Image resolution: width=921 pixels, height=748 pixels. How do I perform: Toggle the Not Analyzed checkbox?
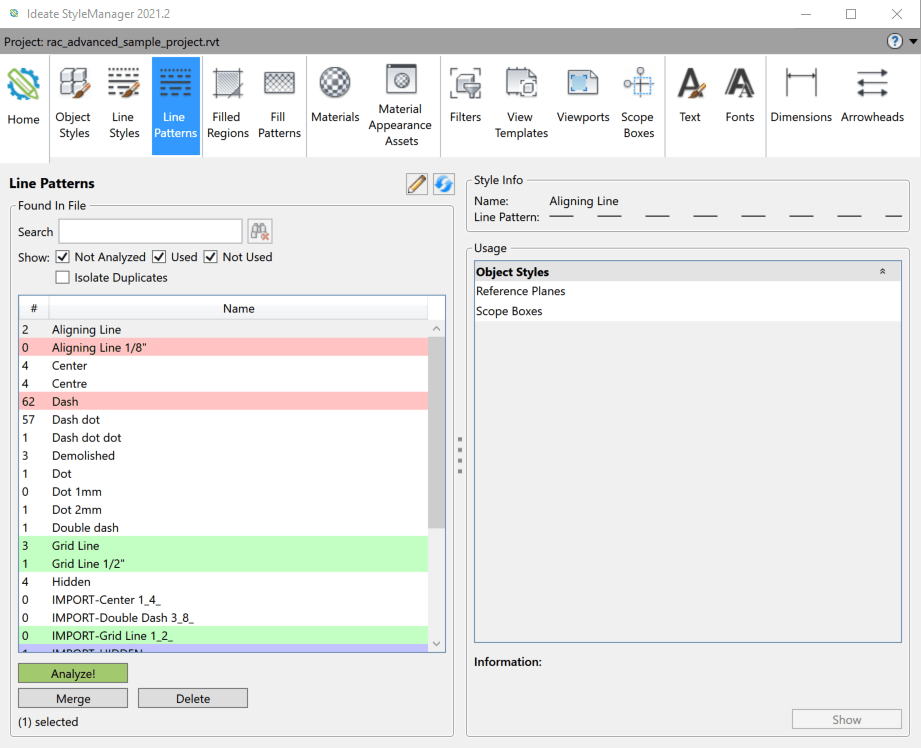point(63,257)
